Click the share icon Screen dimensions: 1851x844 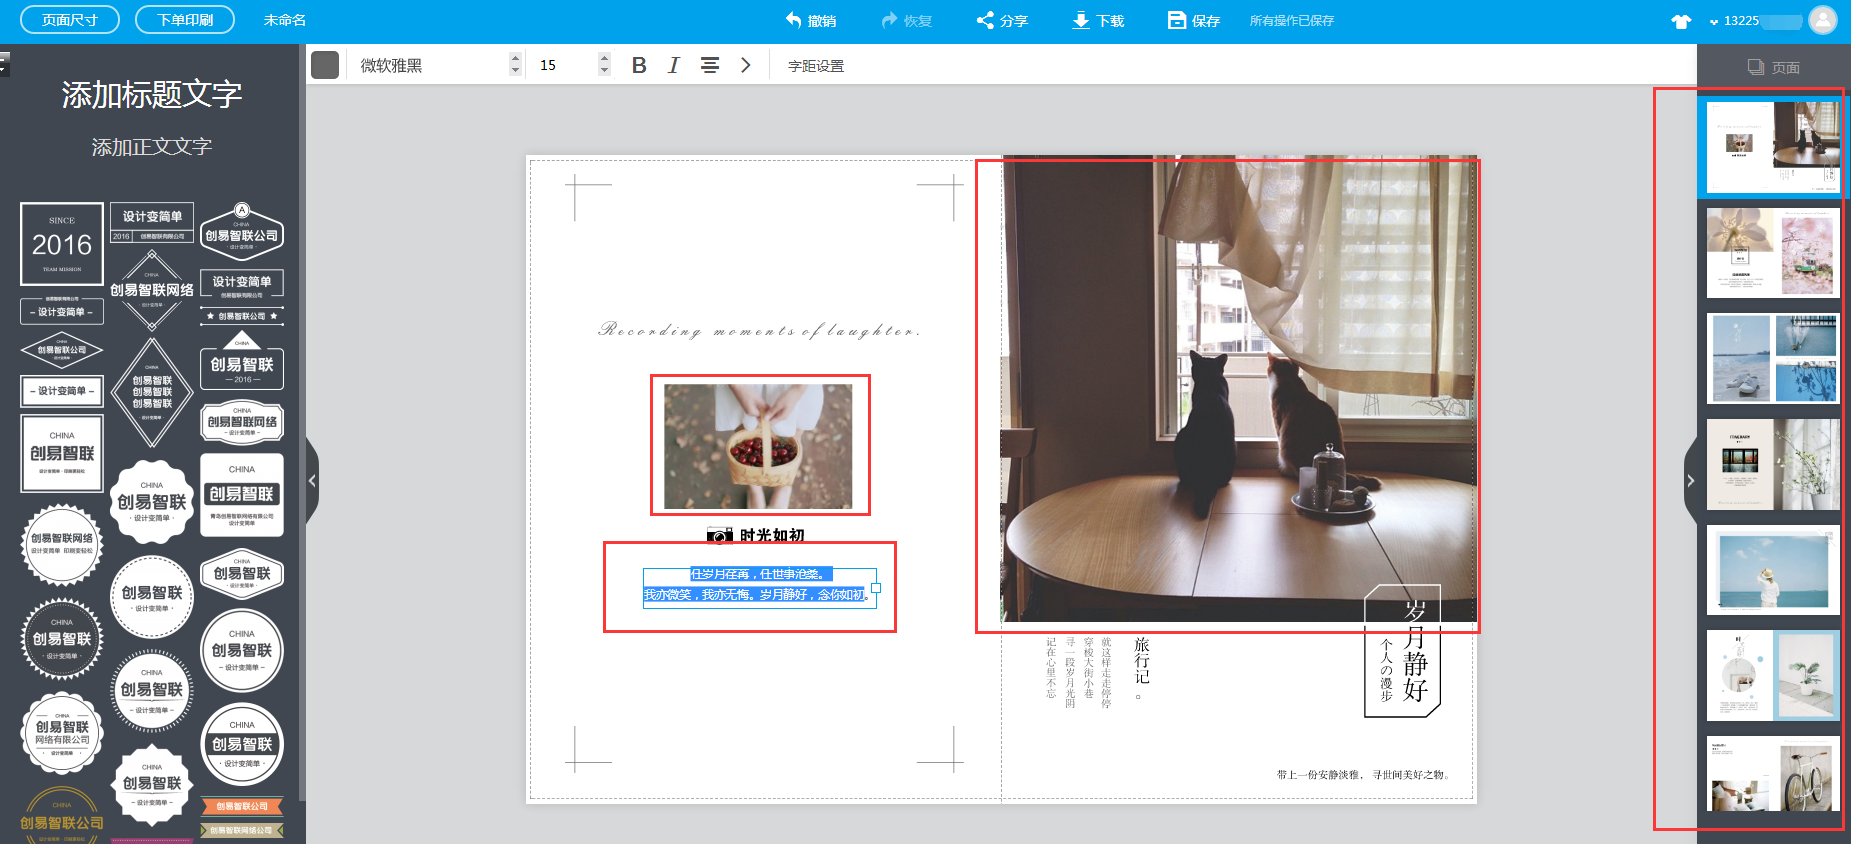tap(985, 20)
